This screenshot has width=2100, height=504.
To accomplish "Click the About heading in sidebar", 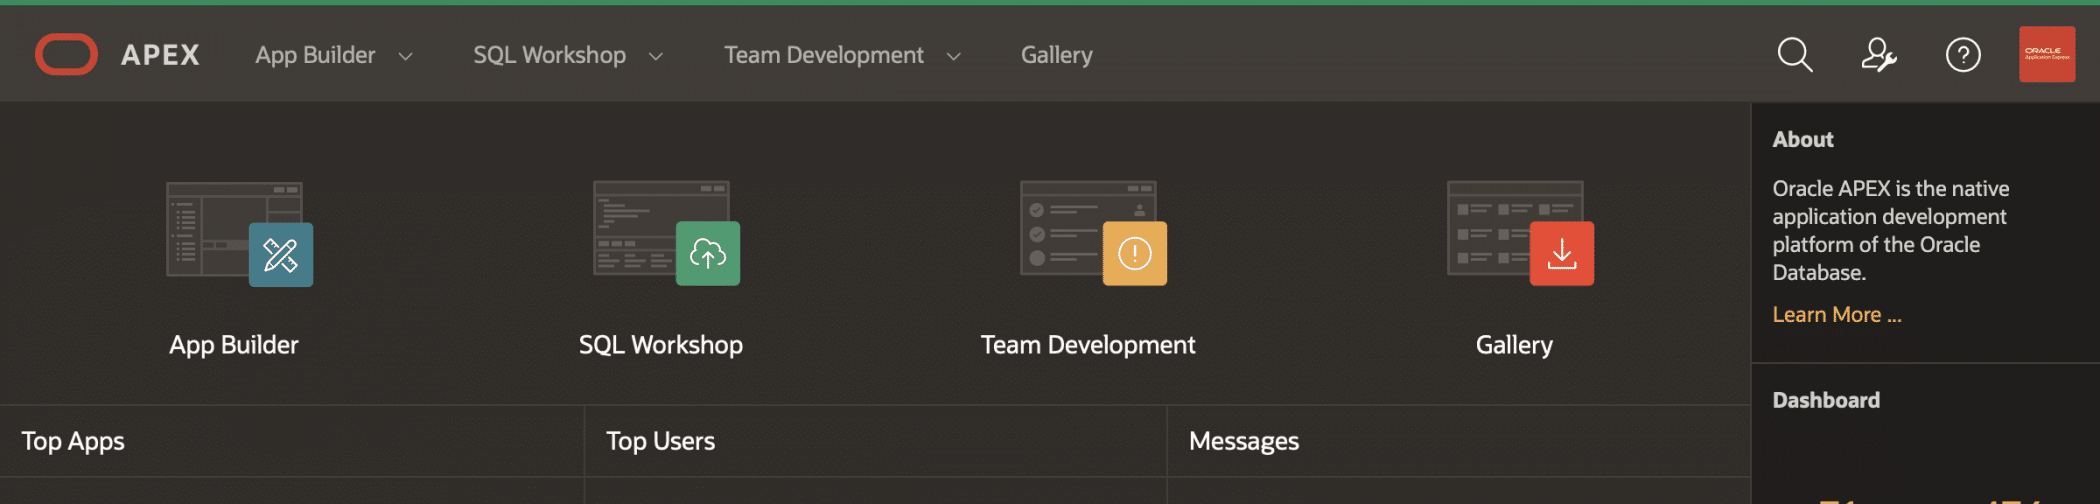I will click(1803, 140).
